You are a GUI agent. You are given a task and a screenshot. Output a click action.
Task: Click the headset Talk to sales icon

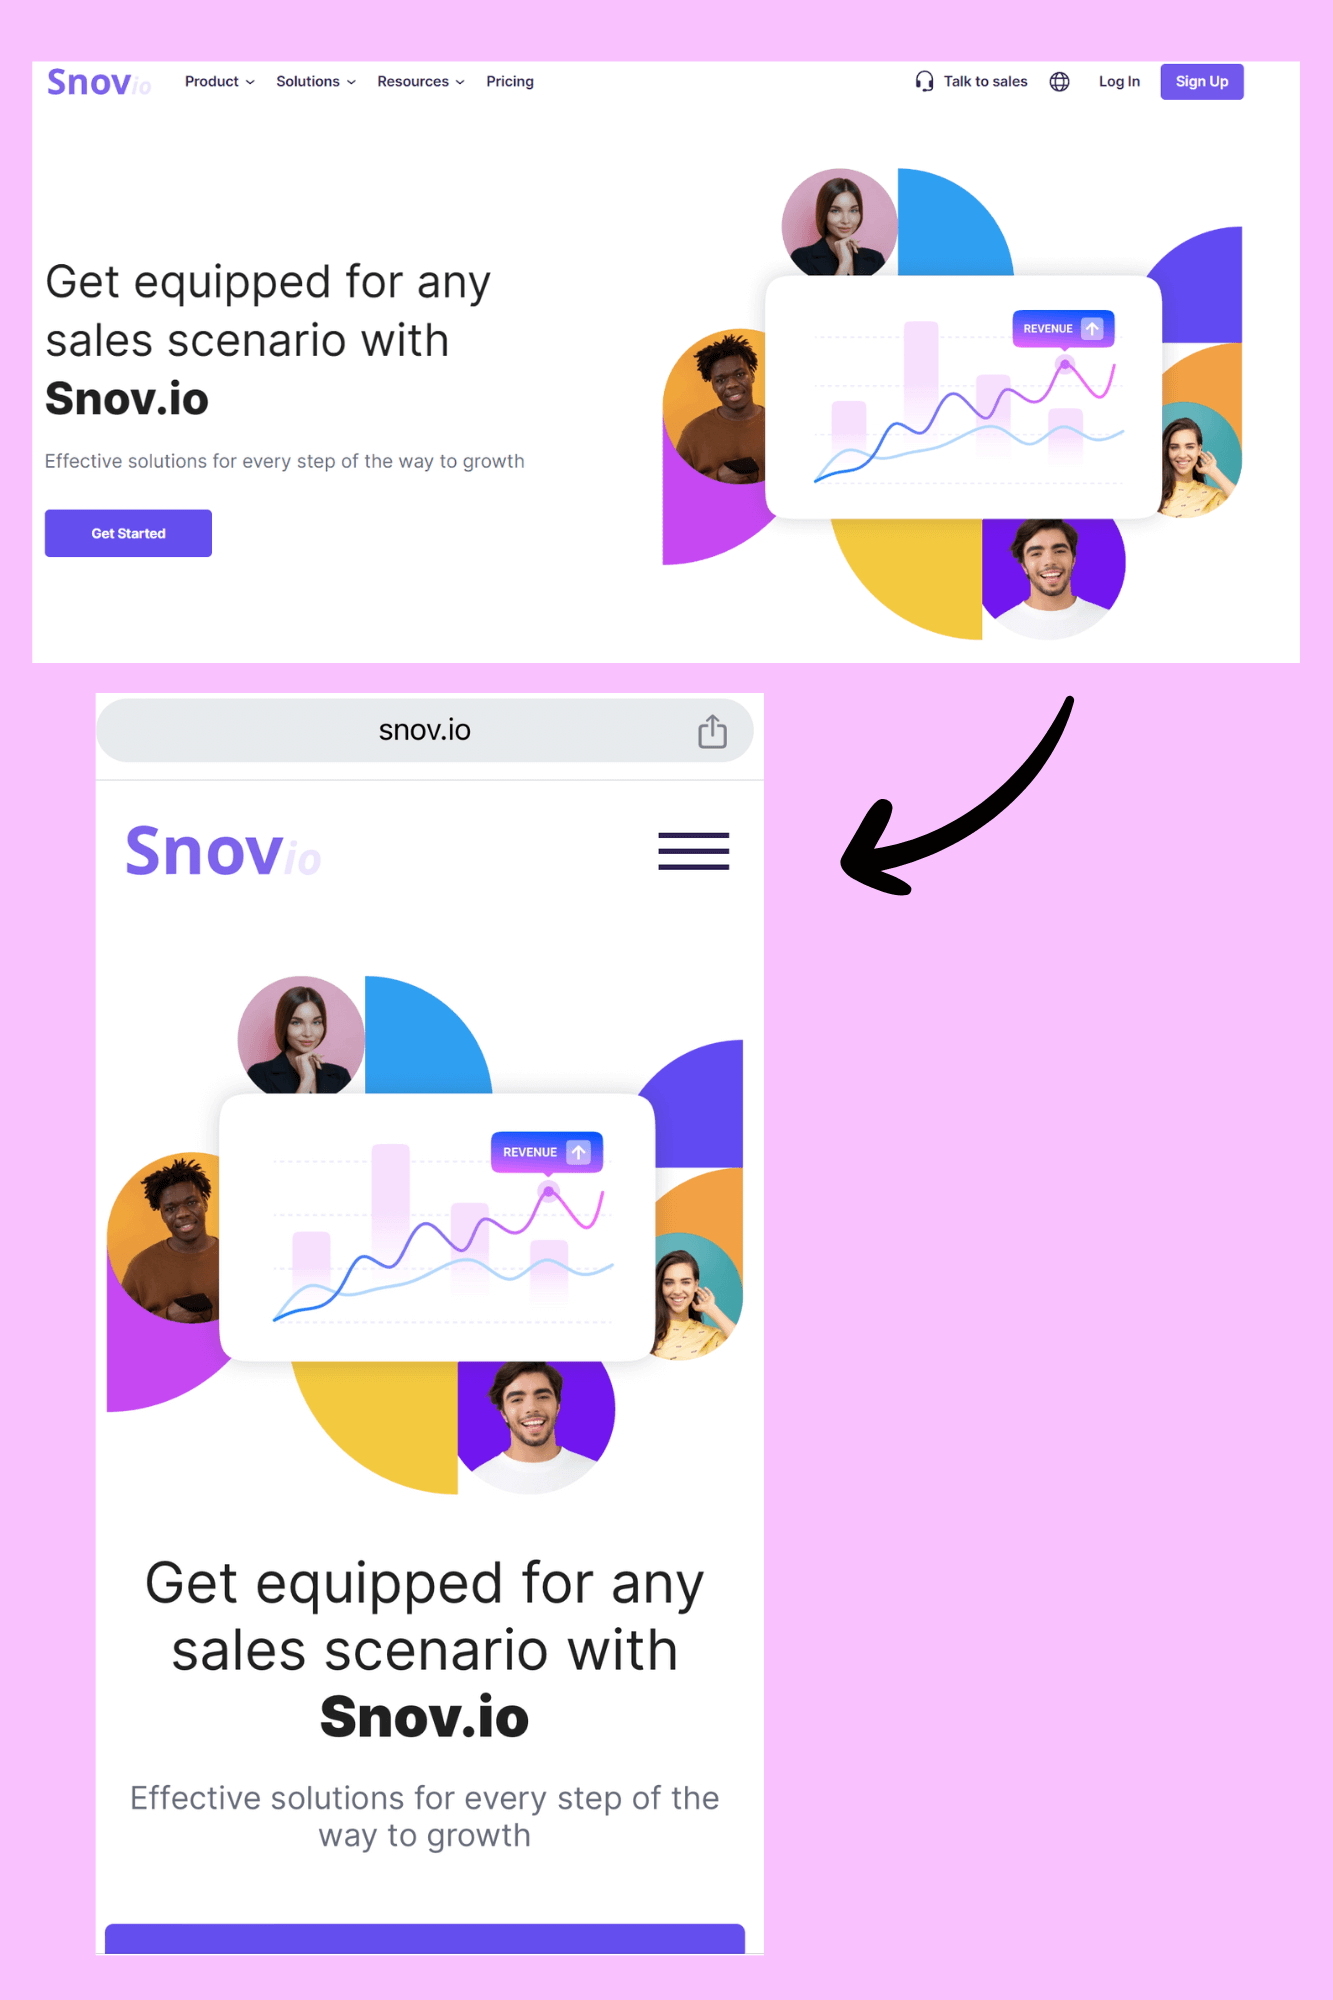[924, 82]
